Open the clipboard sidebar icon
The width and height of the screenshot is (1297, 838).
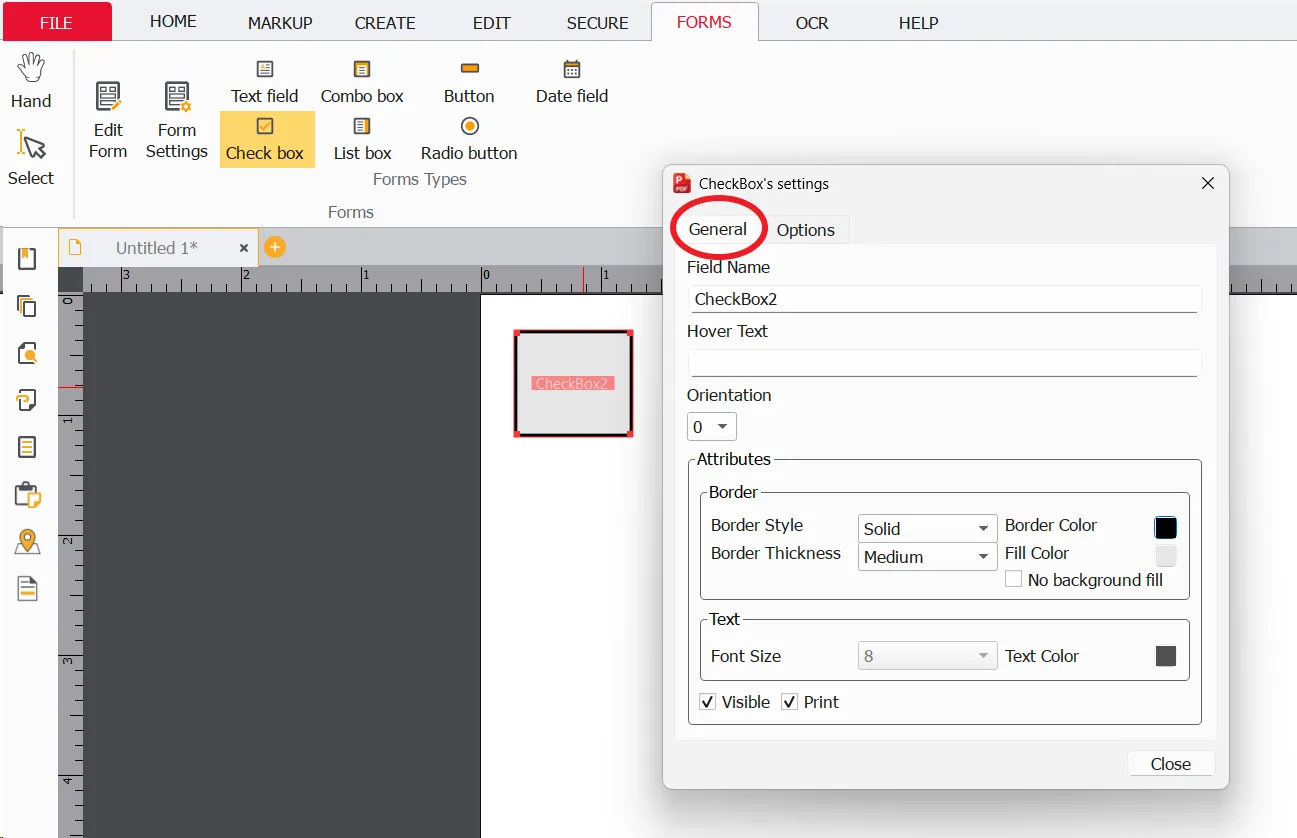click(x=28, y=494)
